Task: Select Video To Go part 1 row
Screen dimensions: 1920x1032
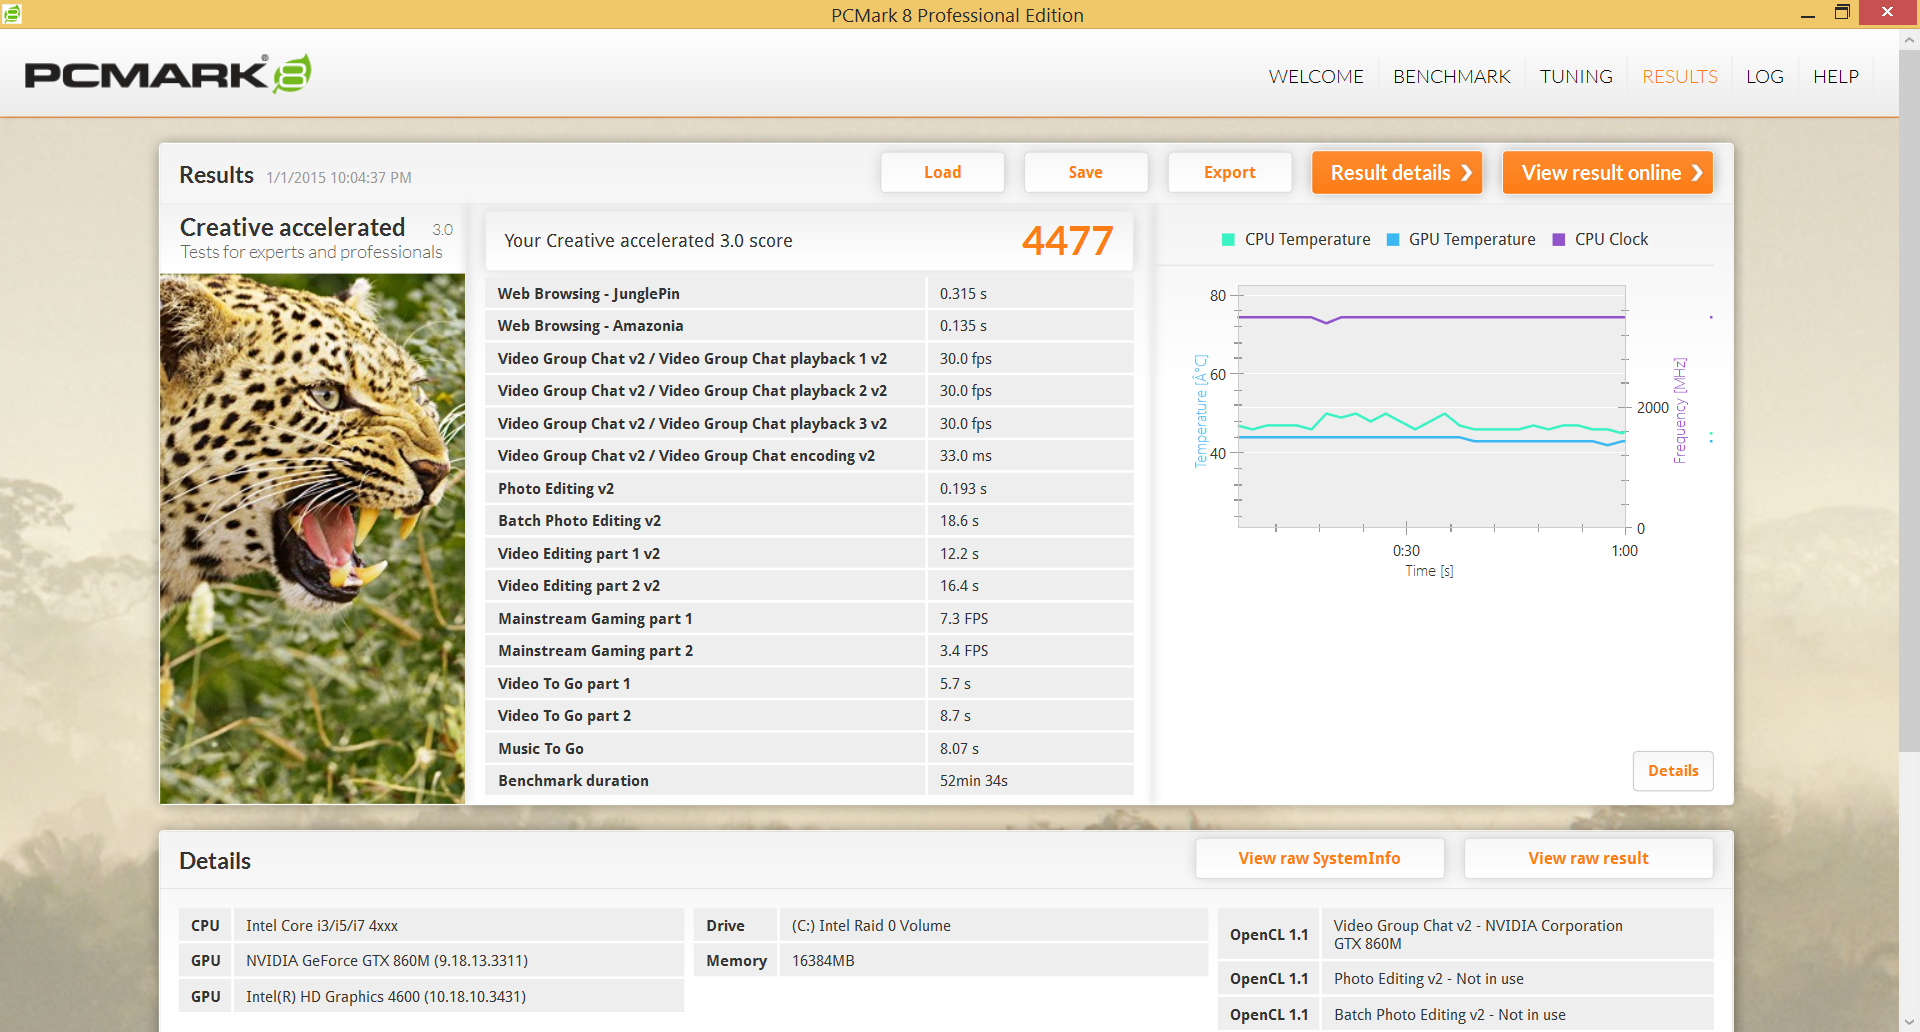Action: click(x=809, y=683)
